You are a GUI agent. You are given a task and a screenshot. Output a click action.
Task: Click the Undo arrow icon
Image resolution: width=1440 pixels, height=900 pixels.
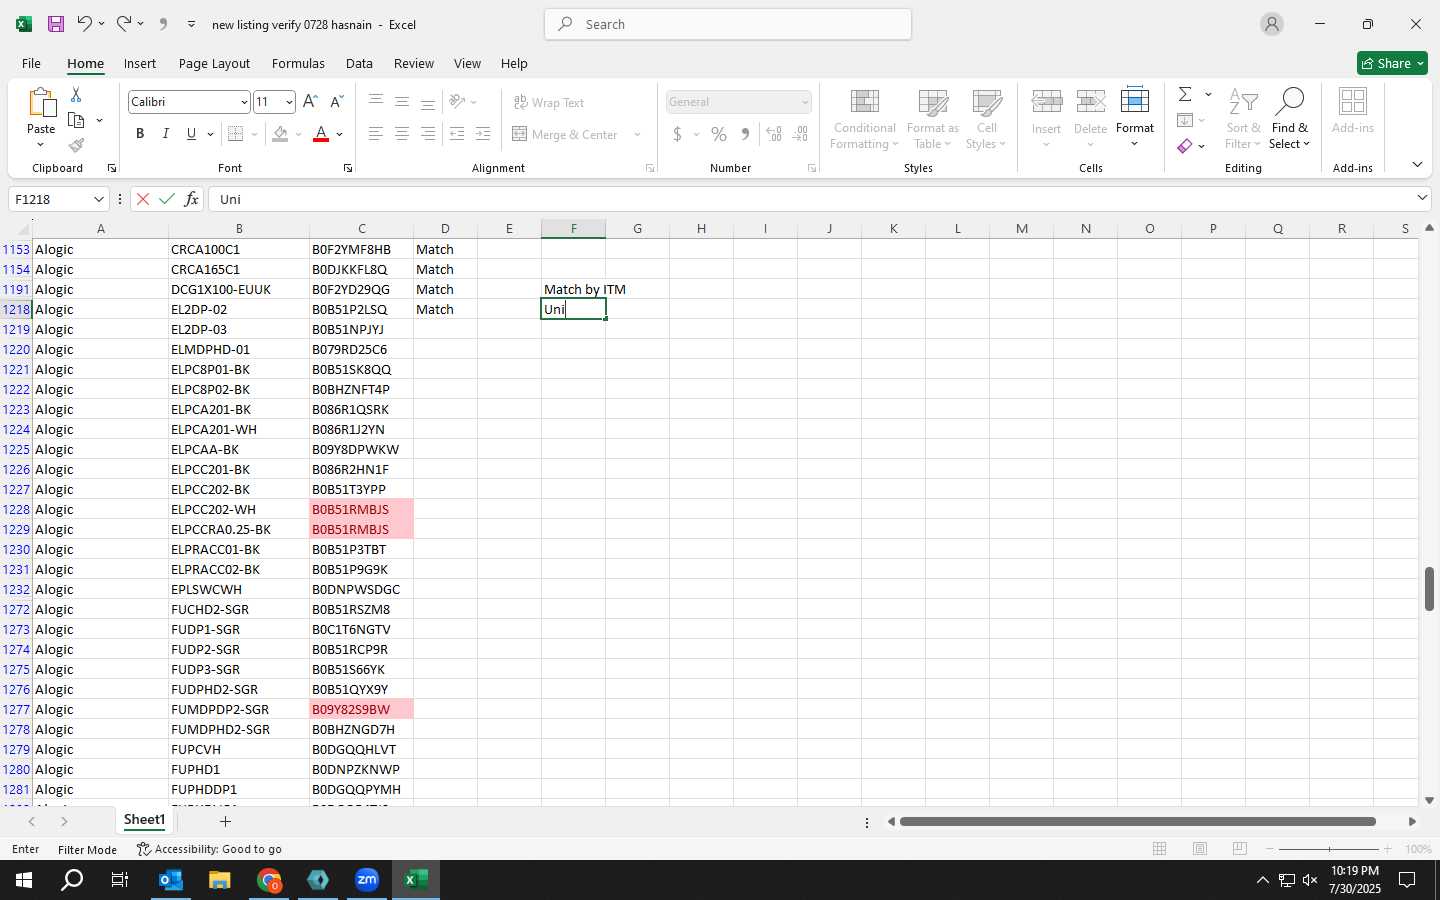click(x=85, y=24)
